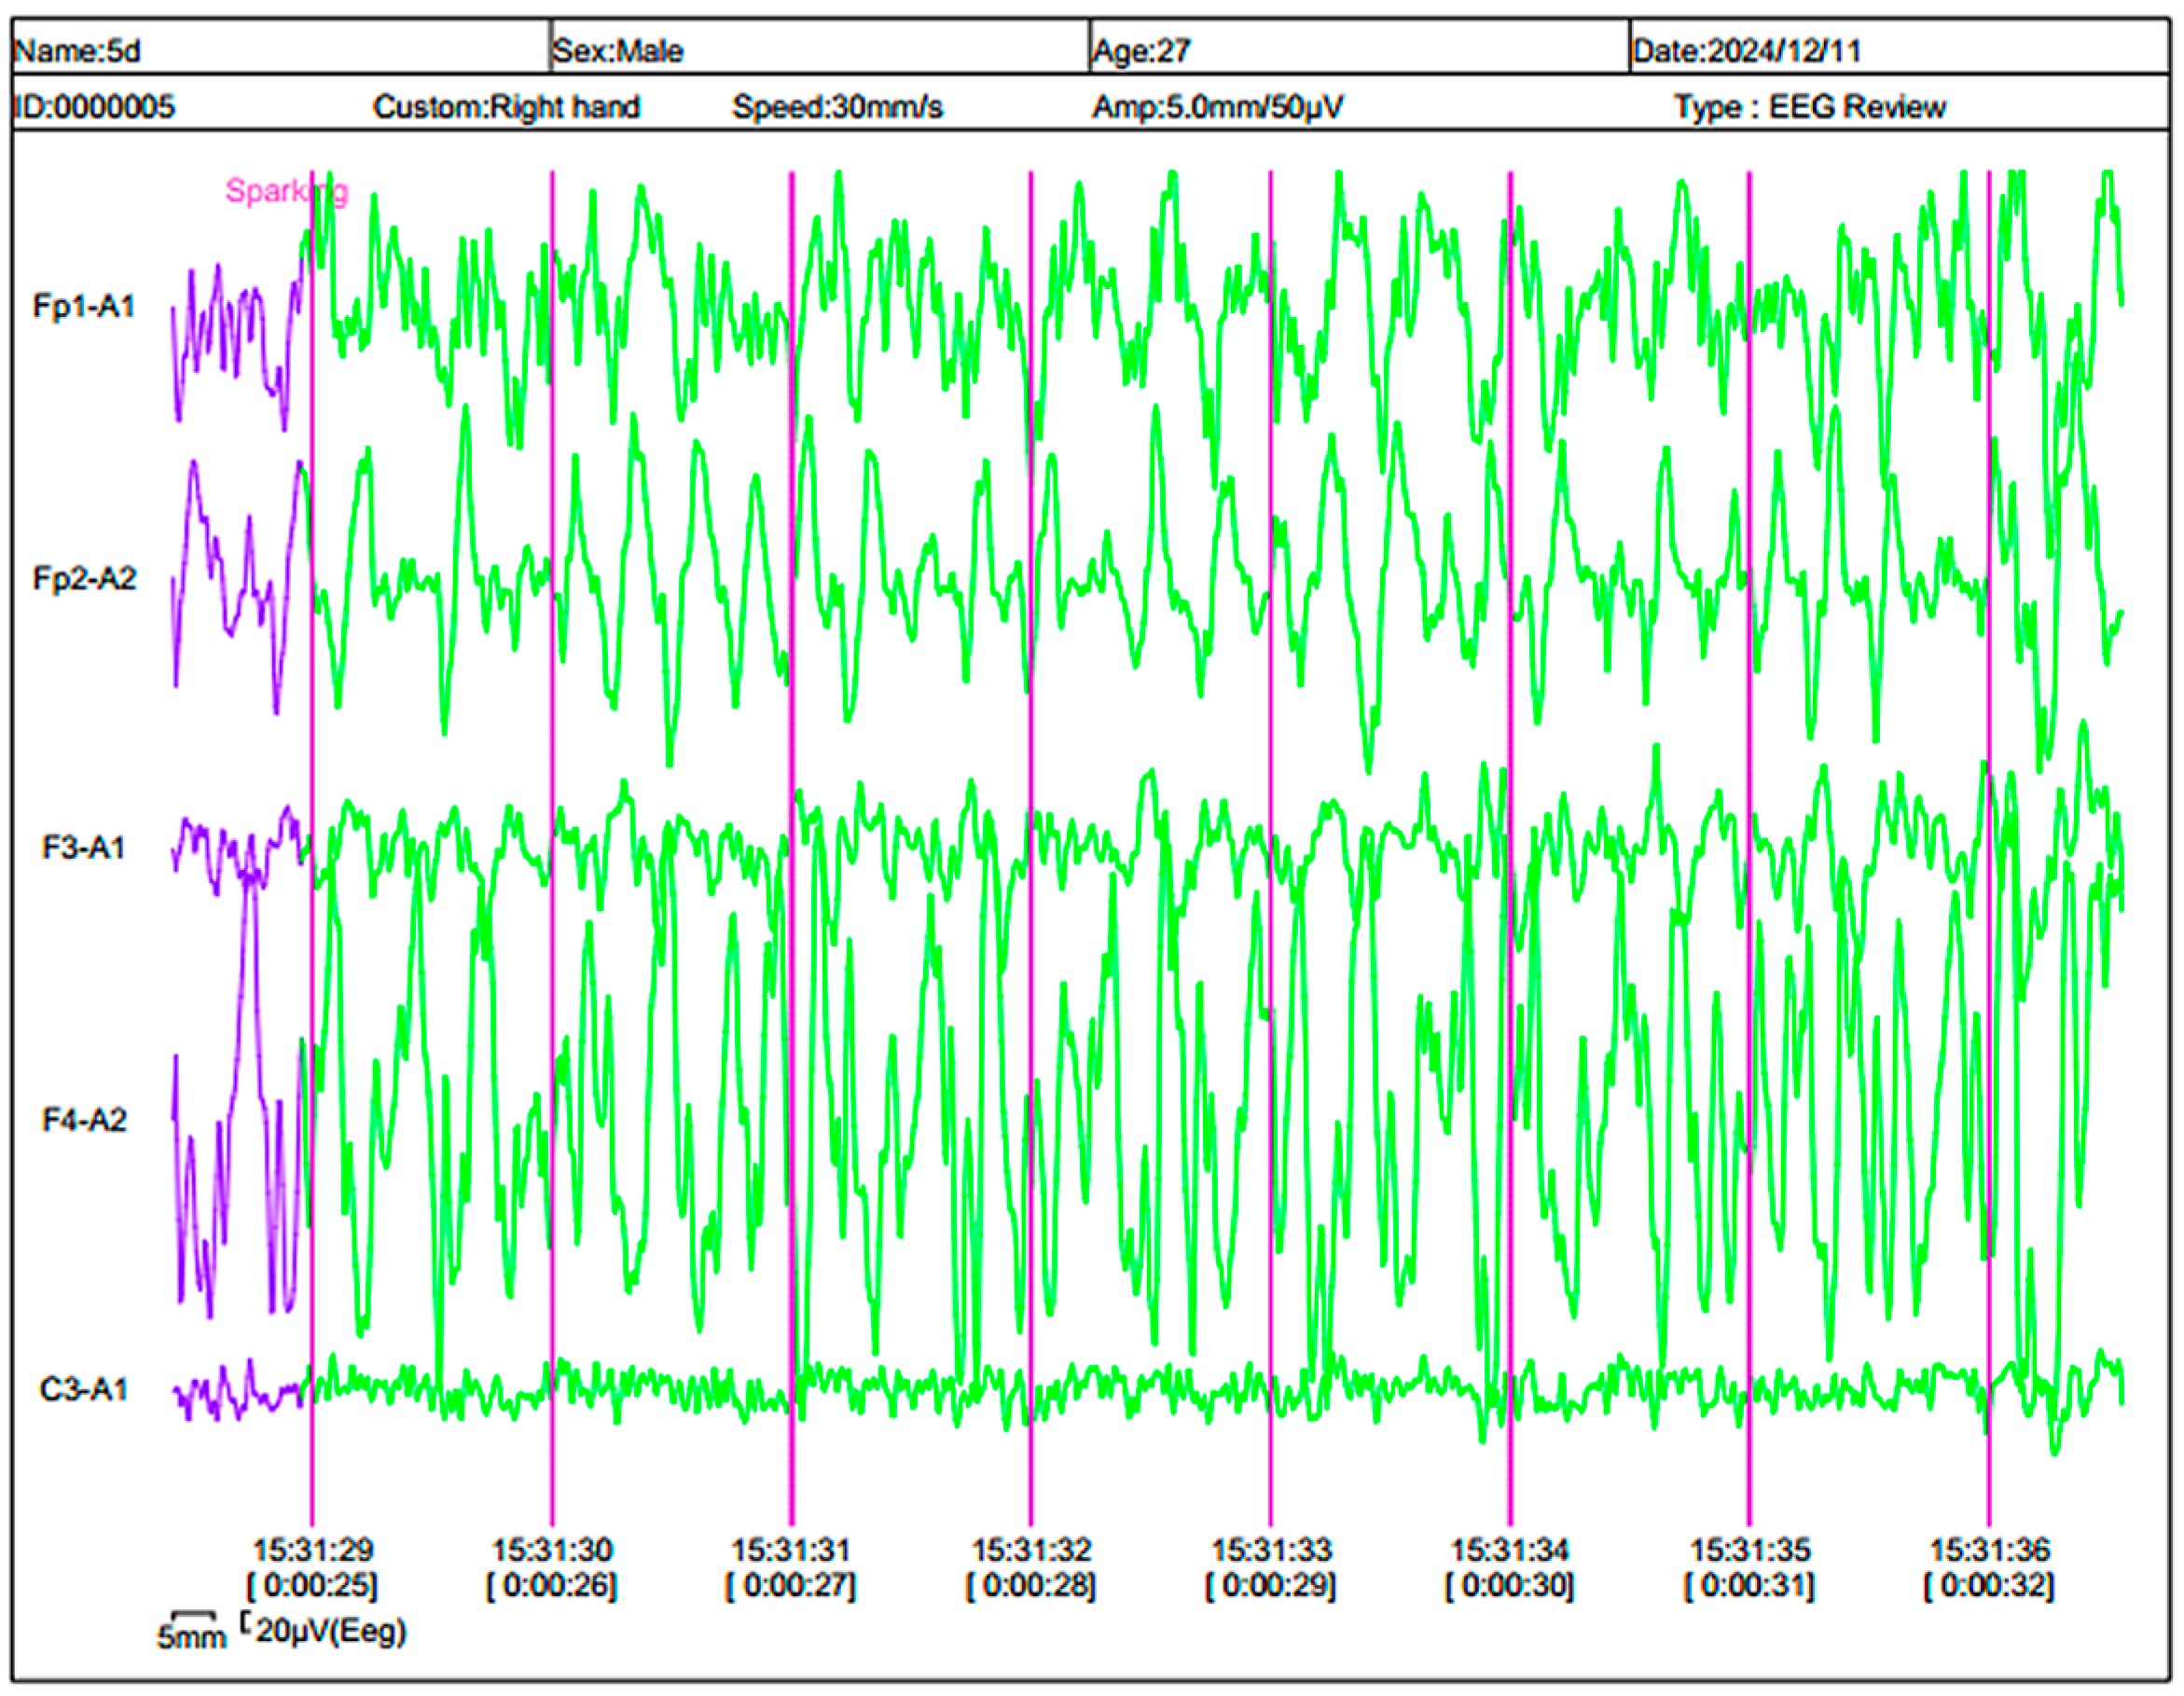Click the 15:31:30 time marker label
The image size is (2184, 1696).
coord(552,1551)
